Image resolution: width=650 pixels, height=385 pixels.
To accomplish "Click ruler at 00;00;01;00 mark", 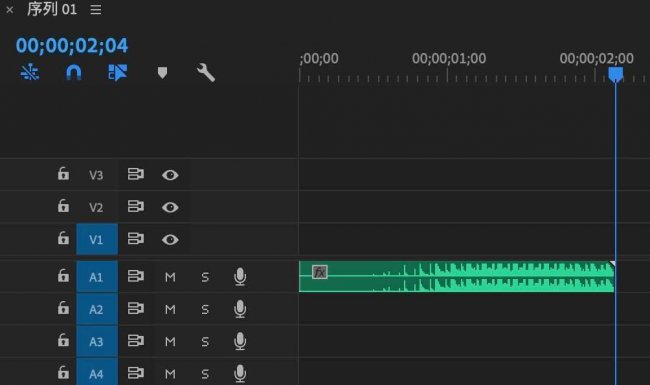I will click(x=449, y=58).
